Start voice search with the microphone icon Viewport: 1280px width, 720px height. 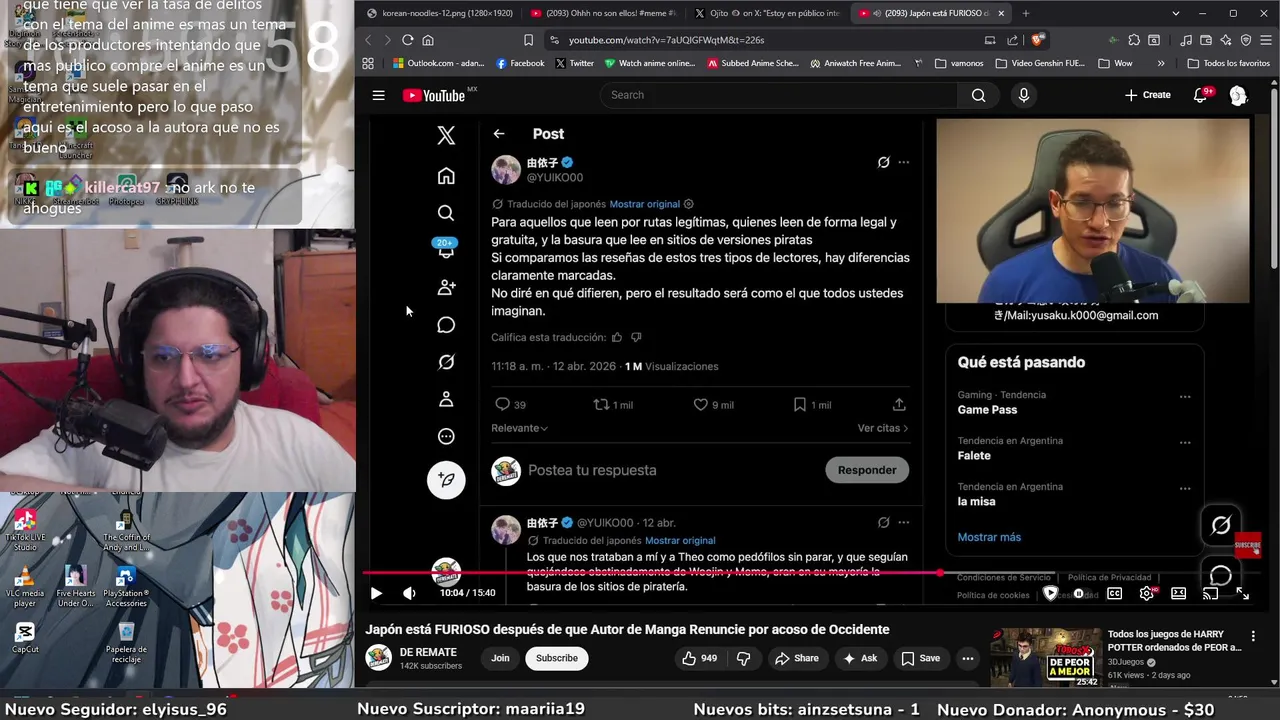1023,95
